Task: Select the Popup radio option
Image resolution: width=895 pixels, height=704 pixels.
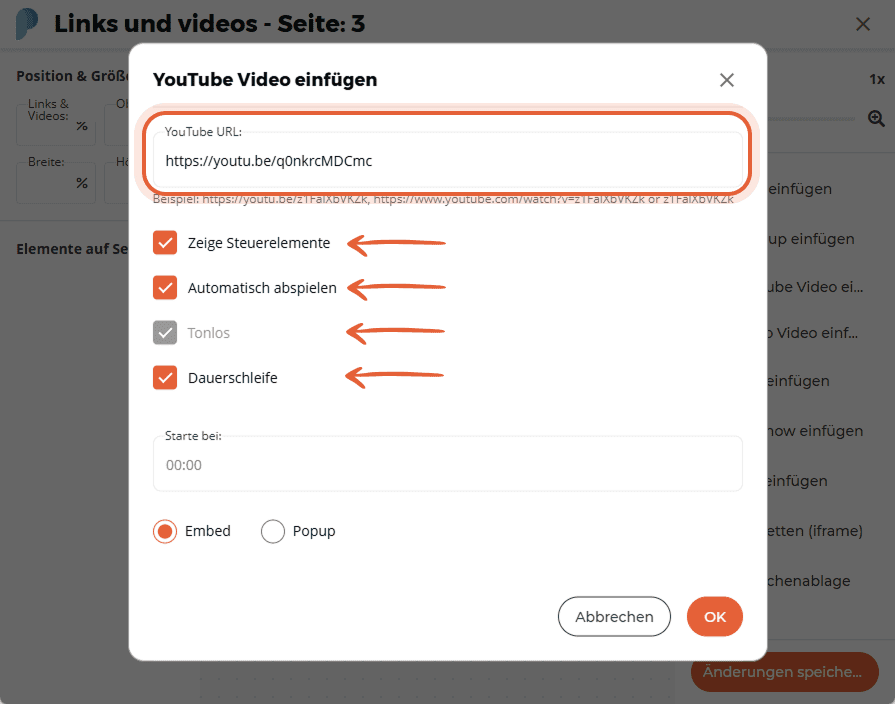Action: point(273,531)
